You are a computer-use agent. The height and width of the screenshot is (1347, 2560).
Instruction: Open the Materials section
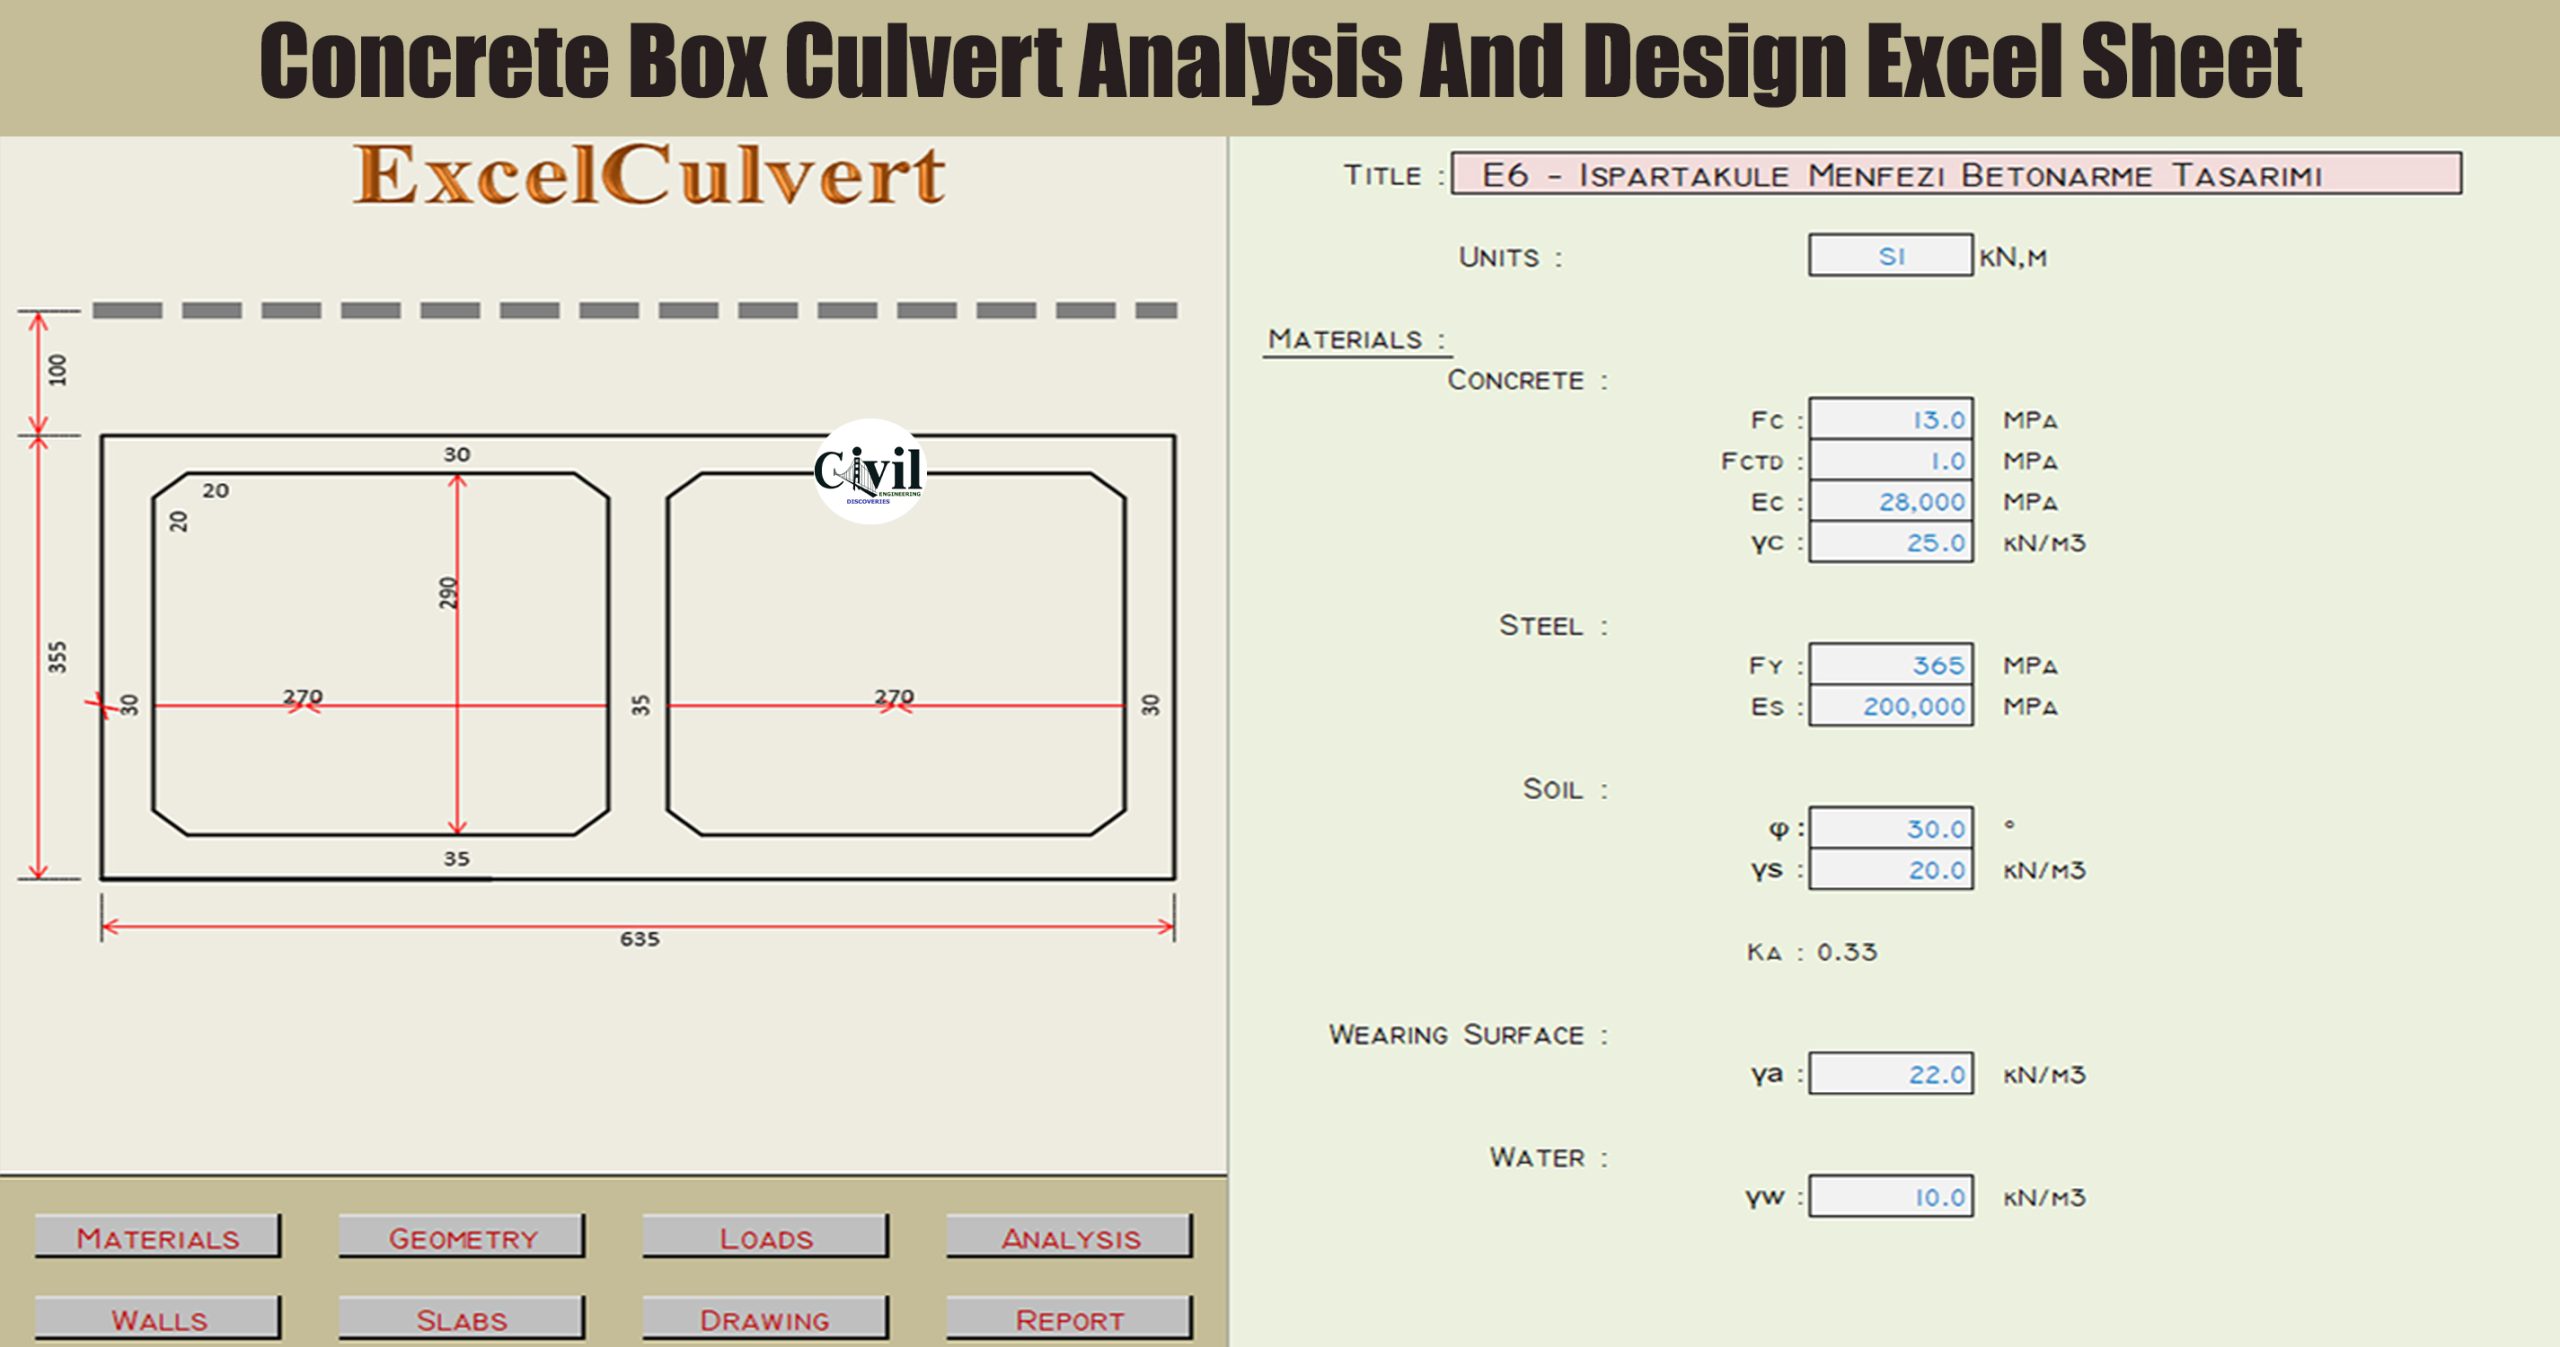(157, 1238)
